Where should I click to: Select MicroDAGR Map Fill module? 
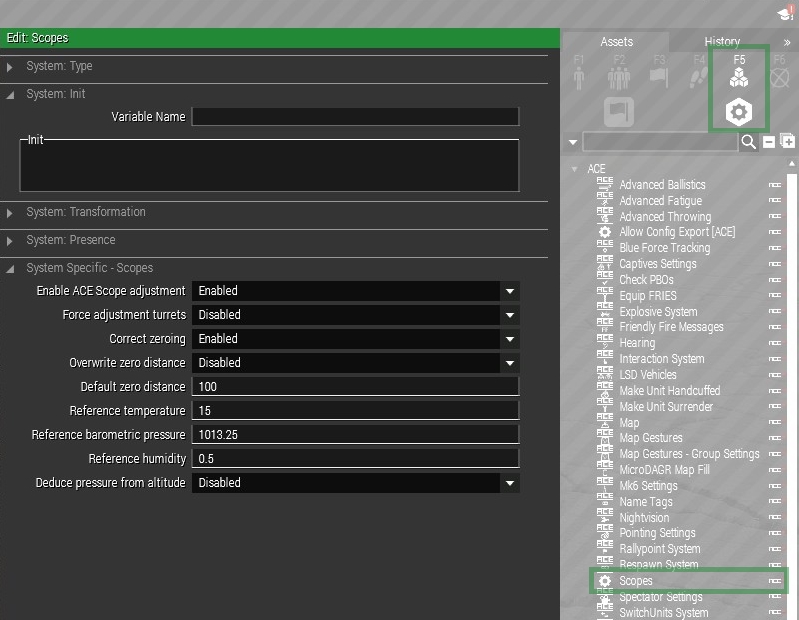click(x=664, y=470)
